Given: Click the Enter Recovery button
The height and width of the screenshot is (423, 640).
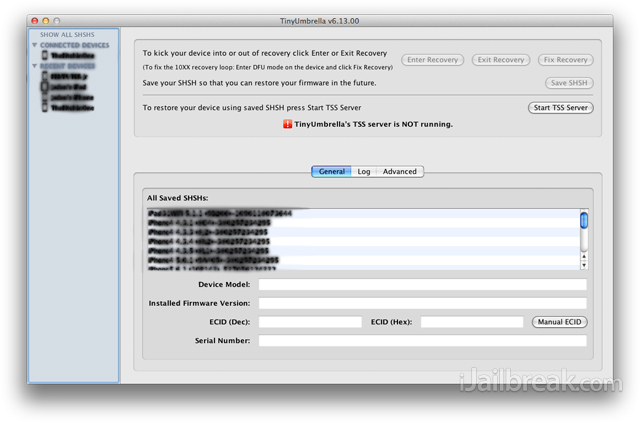Looking at the screenshot, I should (x=432, y=60).
